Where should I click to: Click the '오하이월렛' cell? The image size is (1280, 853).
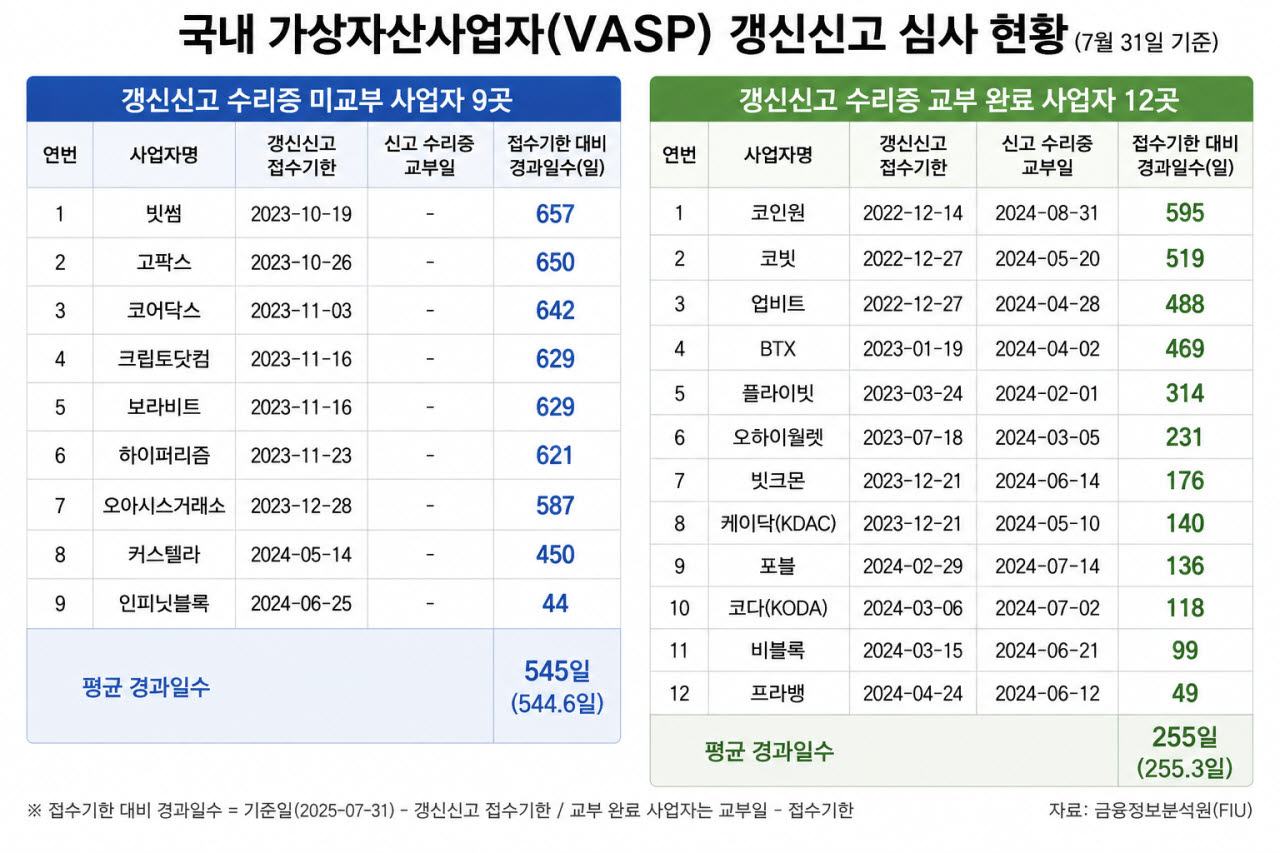tap(778, 437)
